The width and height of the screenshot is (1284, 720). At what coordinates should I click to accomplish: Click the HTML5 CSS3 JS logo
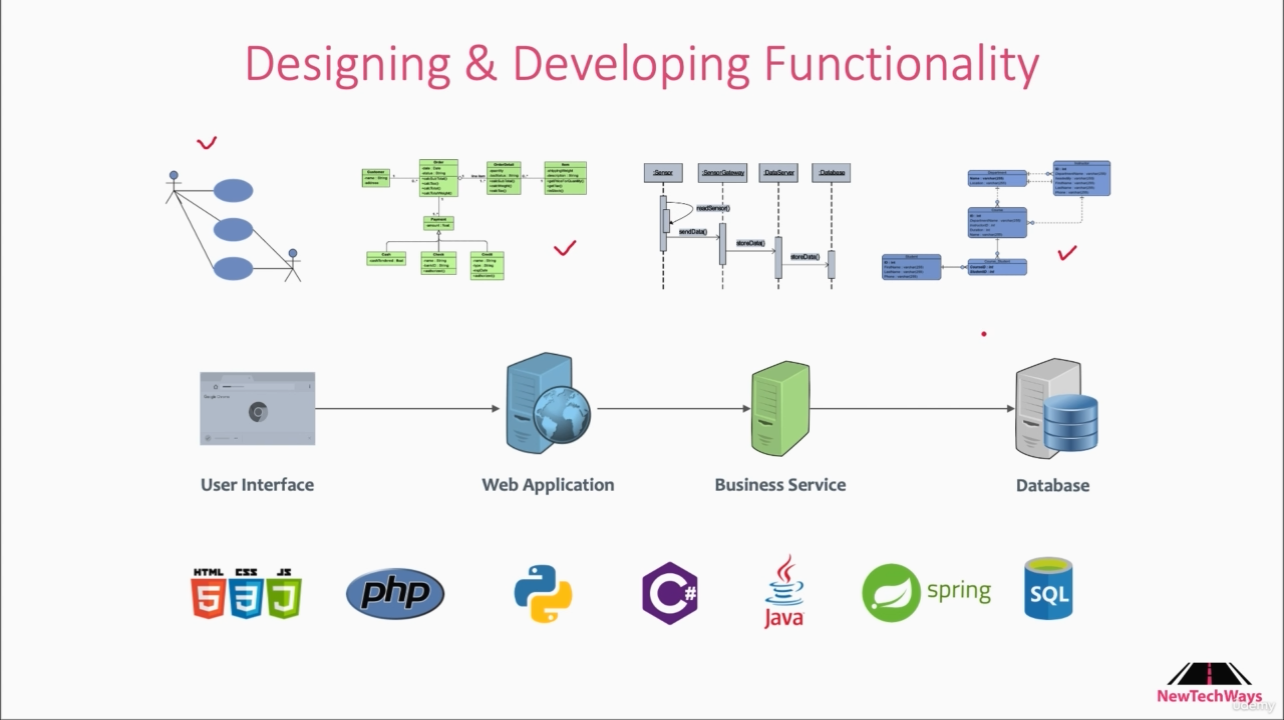tap(246, 593)
